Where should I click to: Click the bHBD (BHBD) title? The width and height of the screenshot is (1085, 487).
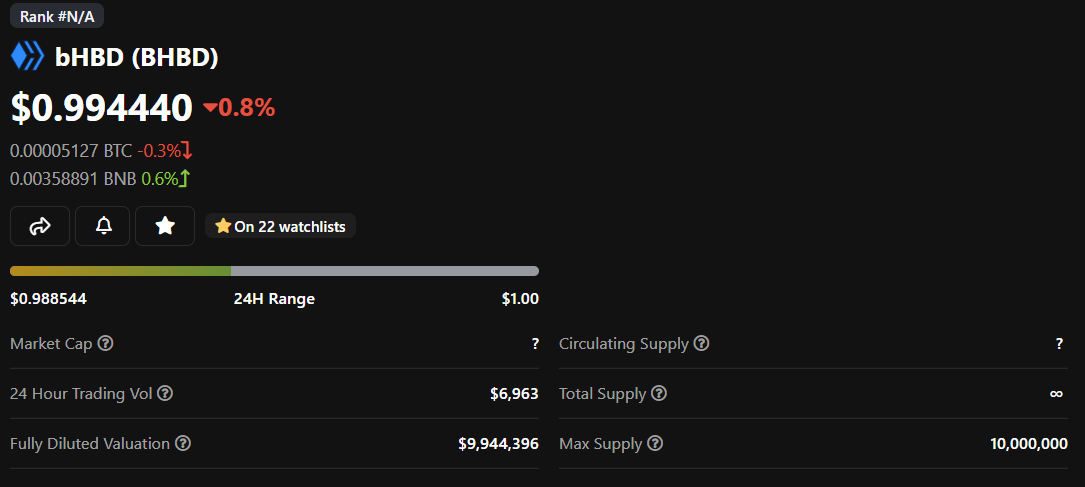click(x=137, y=57)
